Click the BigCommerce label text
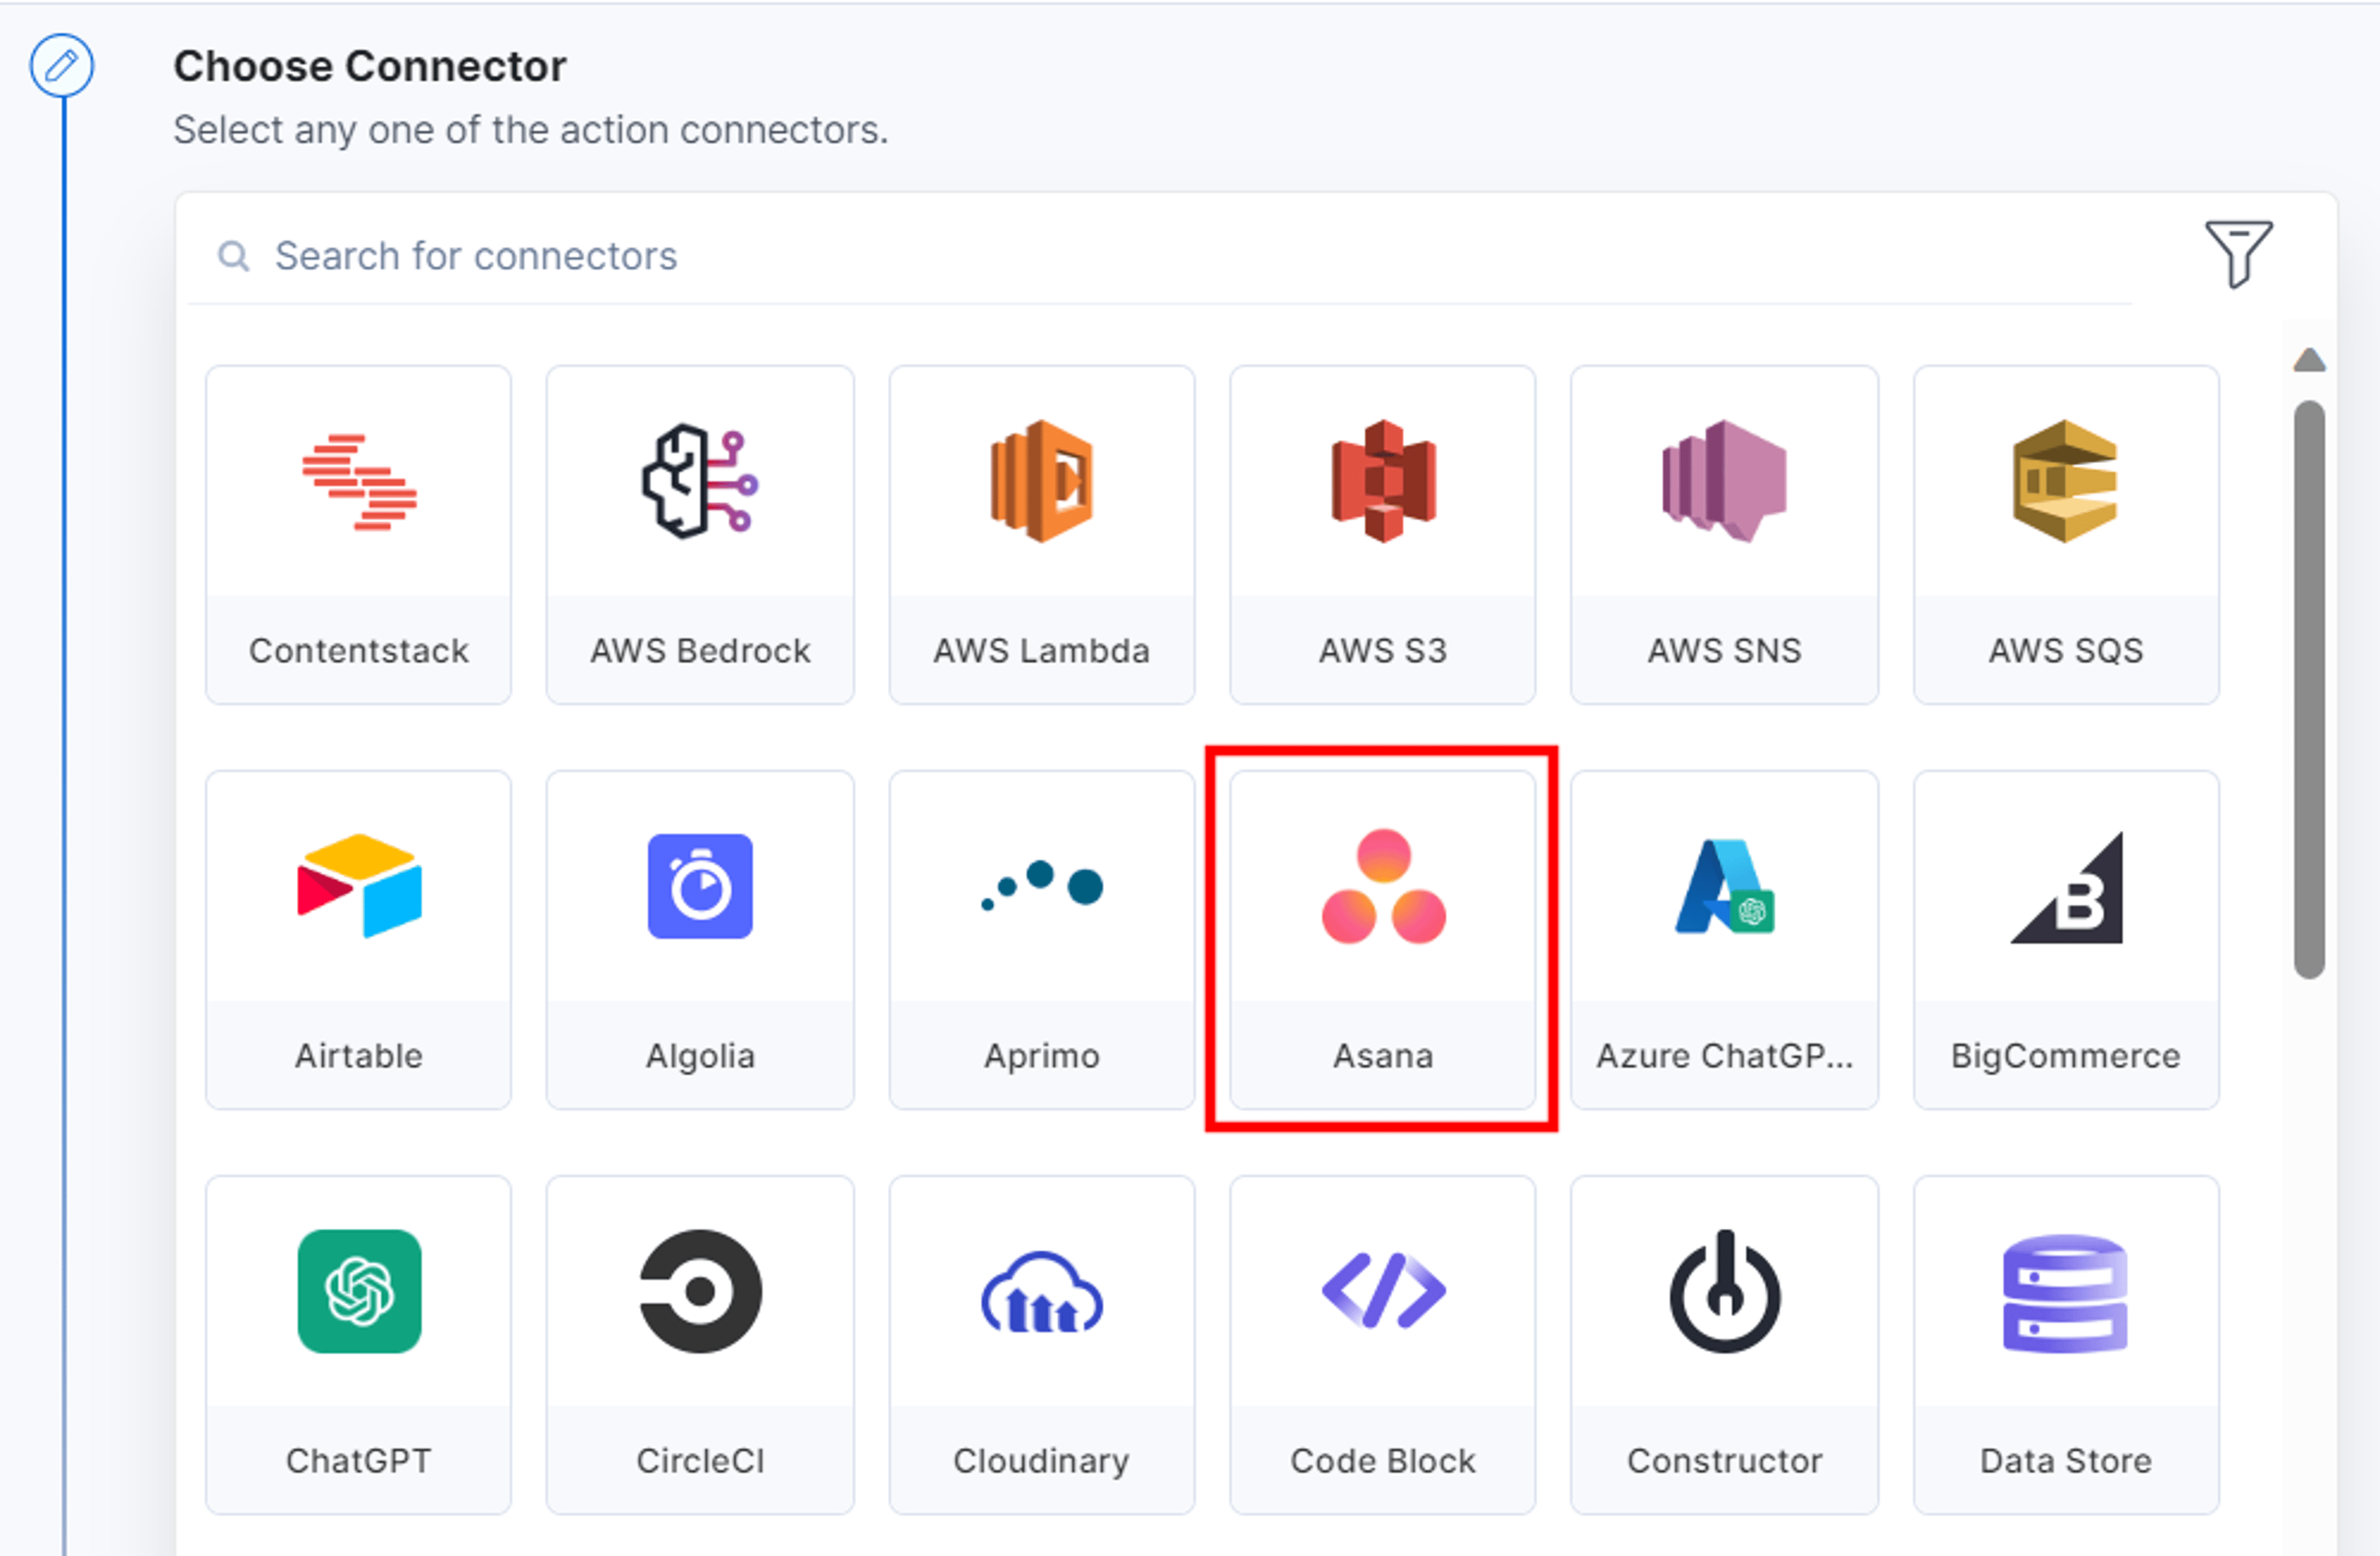 (x=2065, y=1057)
